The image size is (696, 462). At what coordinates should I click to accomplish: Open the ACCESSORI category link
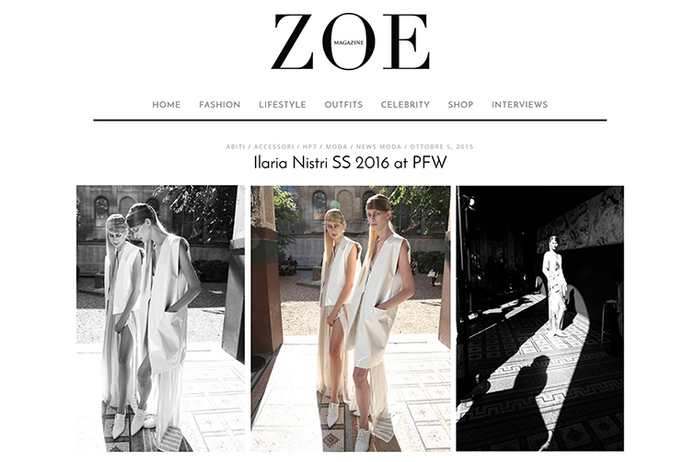[274, 146]
